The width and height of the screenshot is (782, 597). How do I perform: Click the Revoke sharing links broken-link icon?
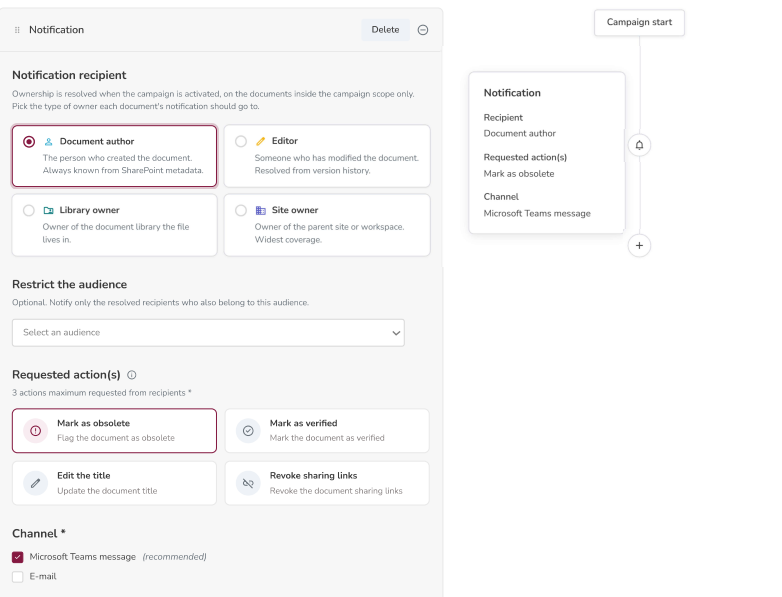[248, 483]
